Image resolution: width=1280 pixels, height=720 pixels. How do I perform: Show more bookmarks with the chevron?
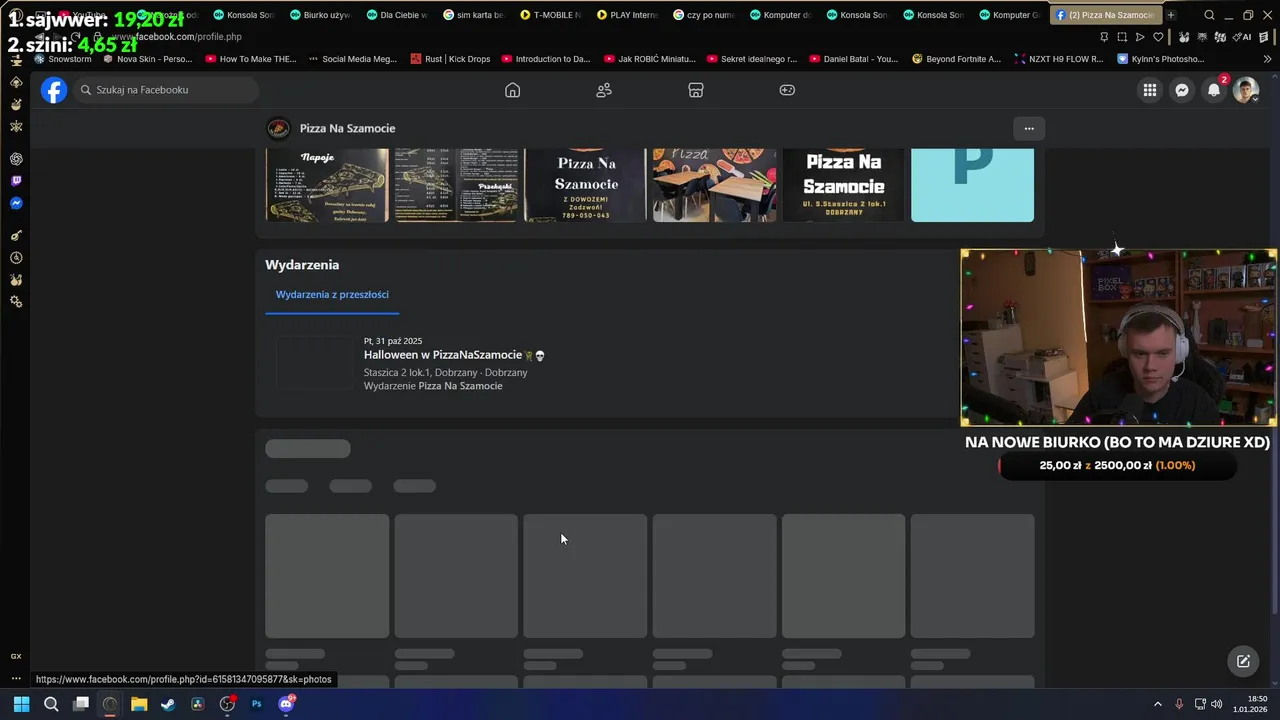tap(1268, 59)
